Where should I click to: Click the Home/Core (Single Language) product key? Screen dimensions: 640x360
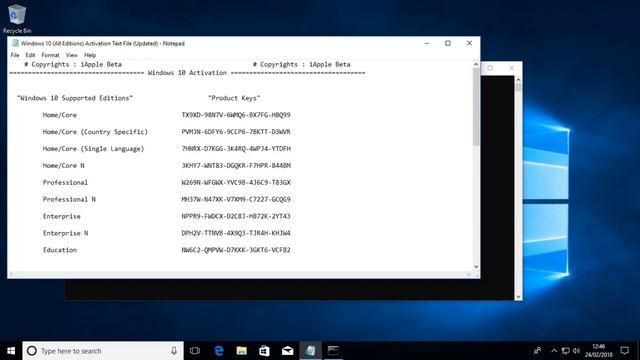(236, 149)
